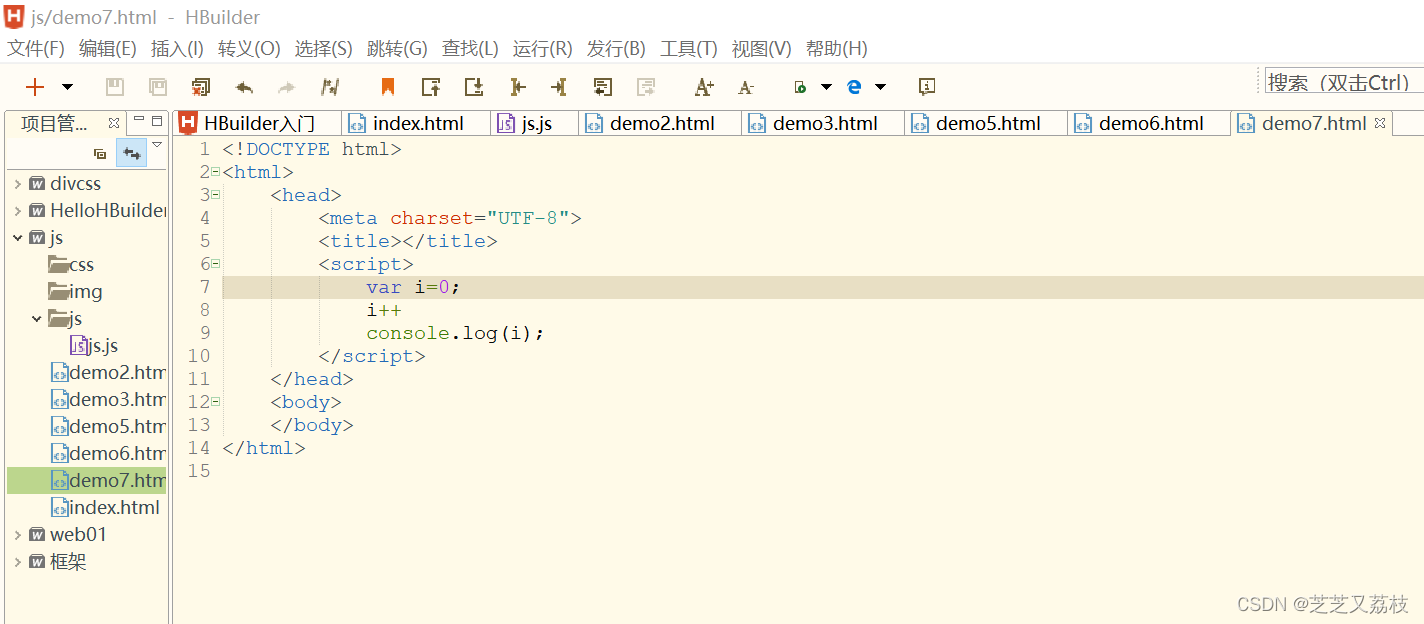Viewport: 1424px width, 624px height.
Task: Click the previous marker up-arrow icon
Action: [431, 87]
